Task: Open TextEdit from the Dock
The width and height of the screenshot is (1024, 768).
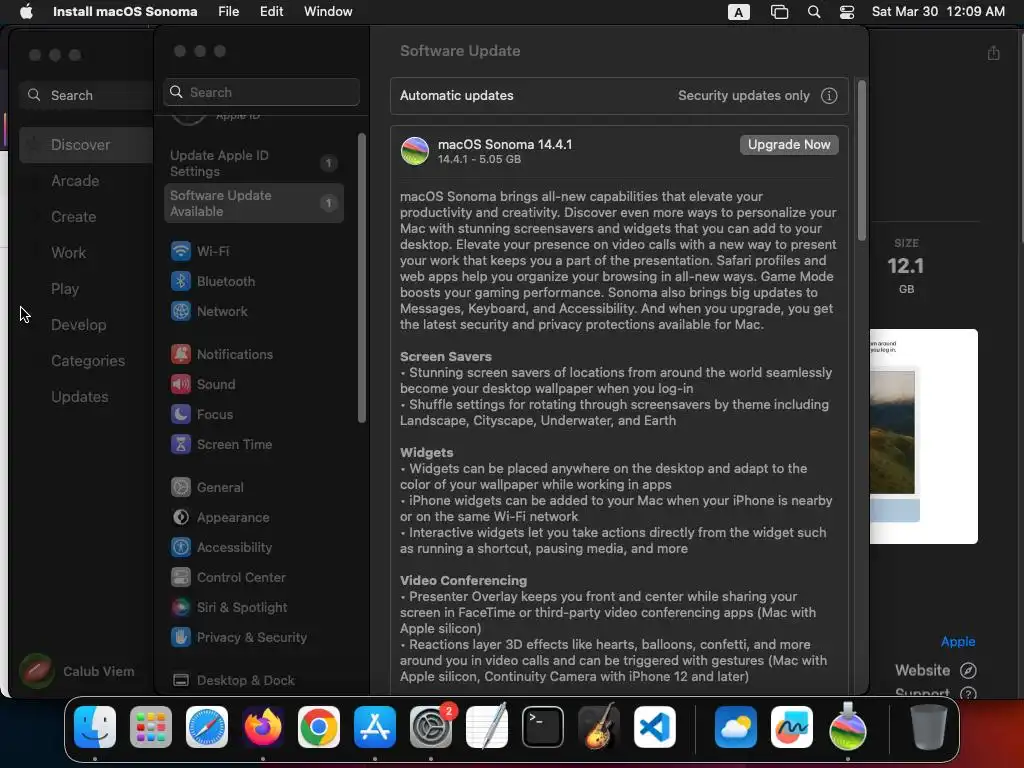Action: (x=487, y=727)
